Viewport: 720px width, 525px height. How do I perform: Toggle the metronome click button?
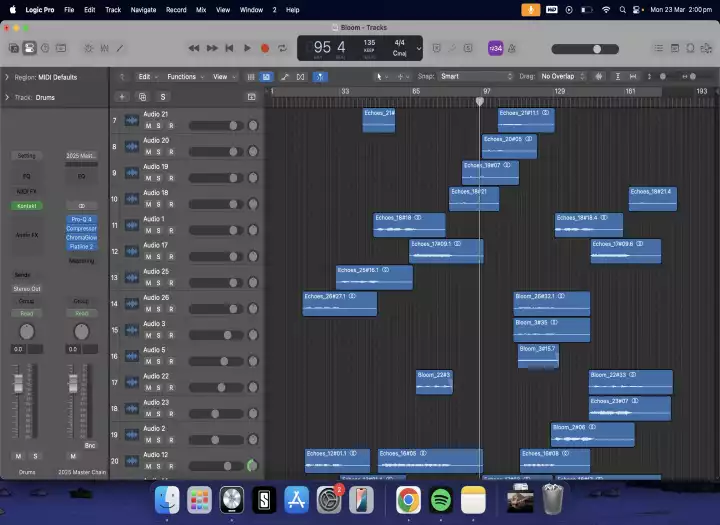click(512, 48)
